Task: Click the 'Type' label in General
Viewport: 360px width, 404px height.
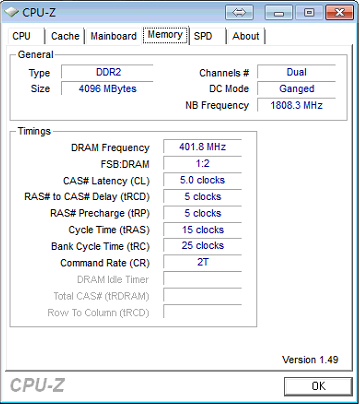Action: (39, 73)
